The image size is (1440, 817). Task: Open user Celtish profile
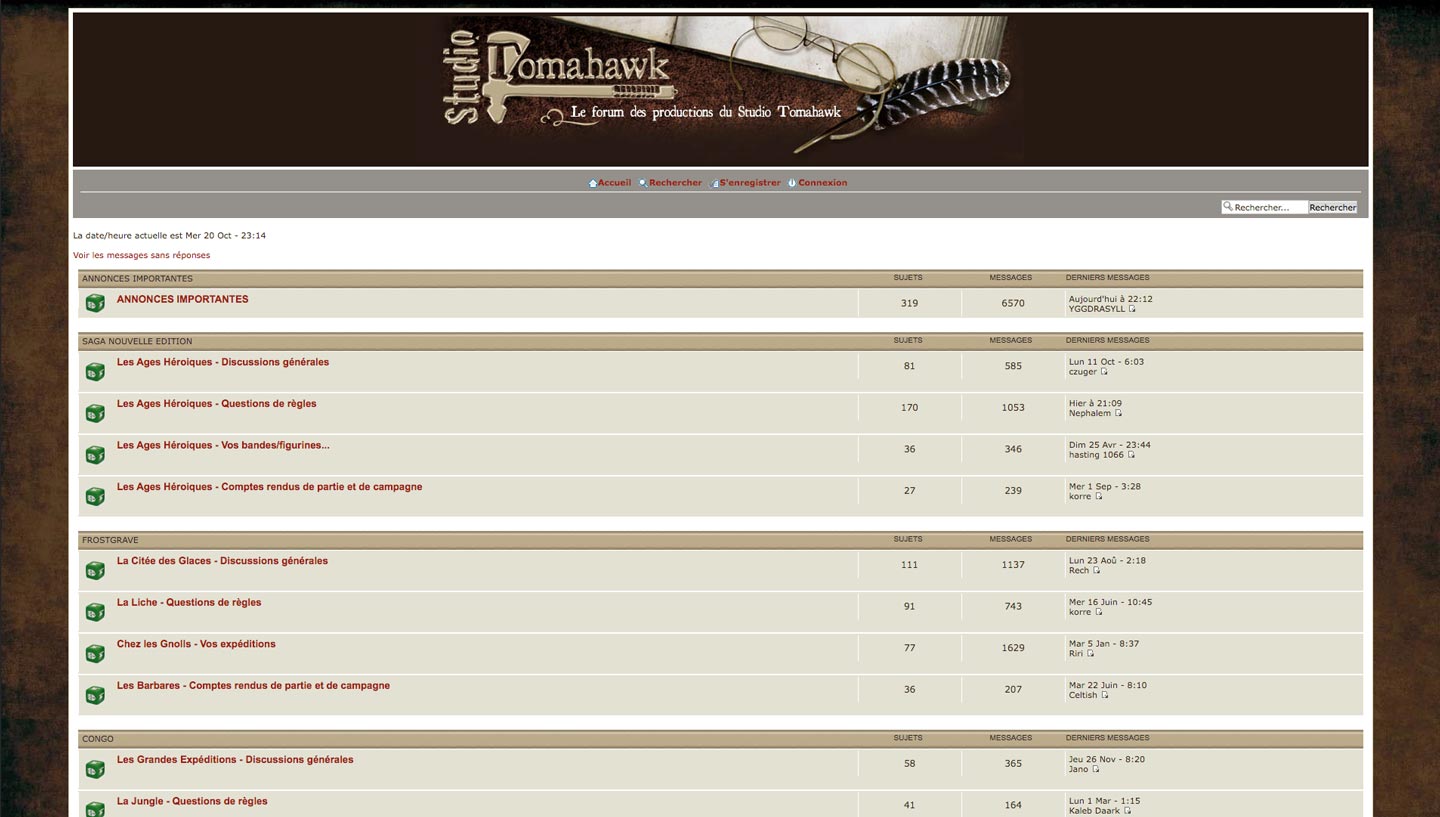[1083, 696]
